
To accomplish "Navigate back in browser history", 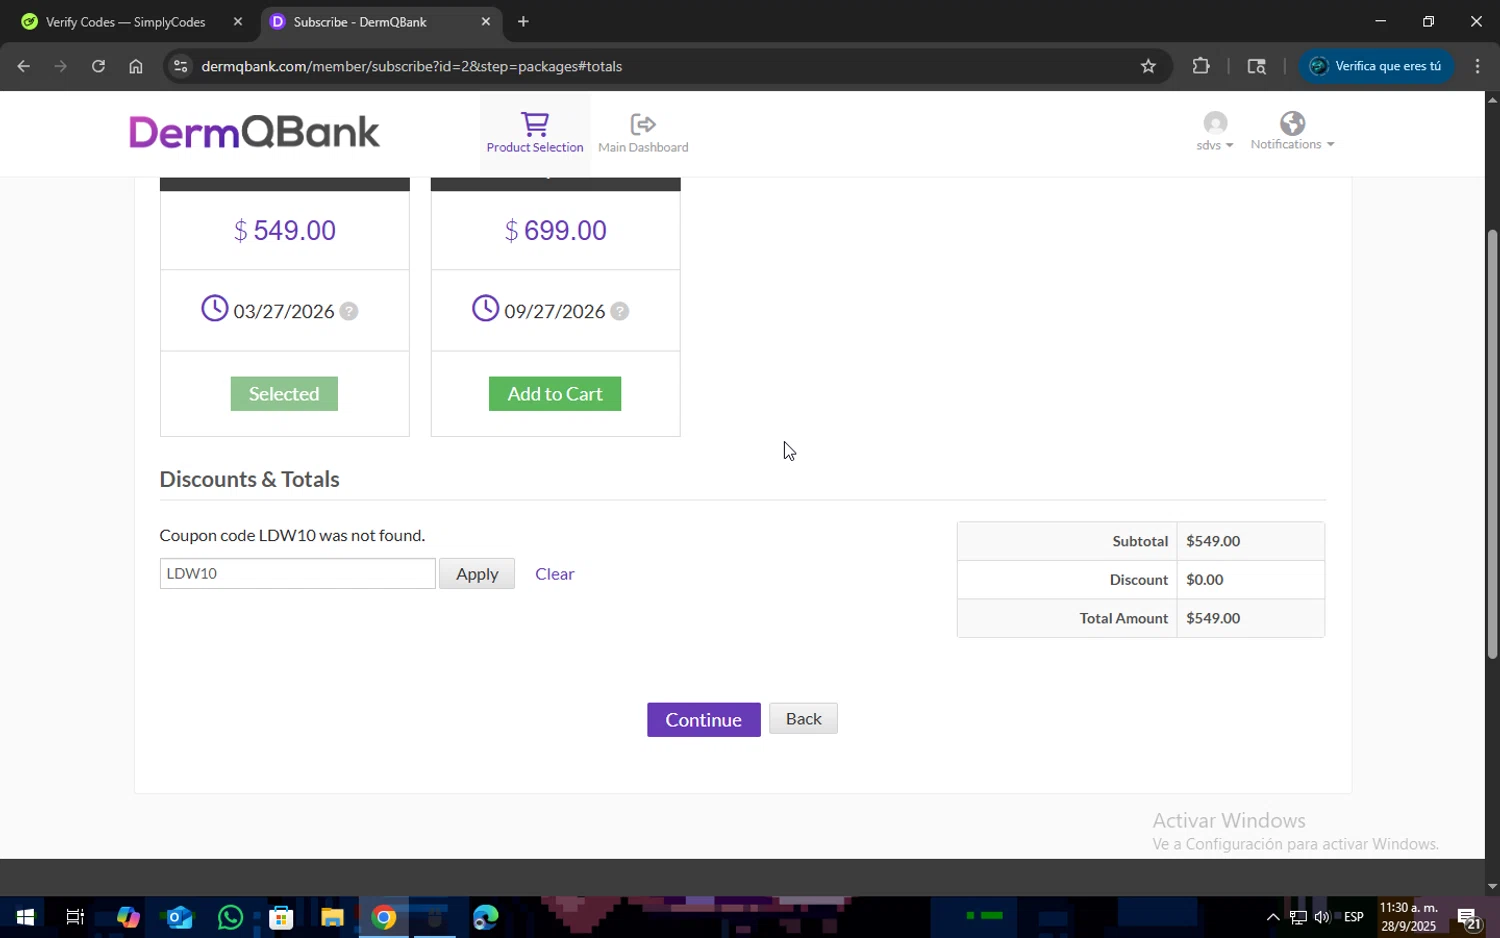I will pos(23,66).
